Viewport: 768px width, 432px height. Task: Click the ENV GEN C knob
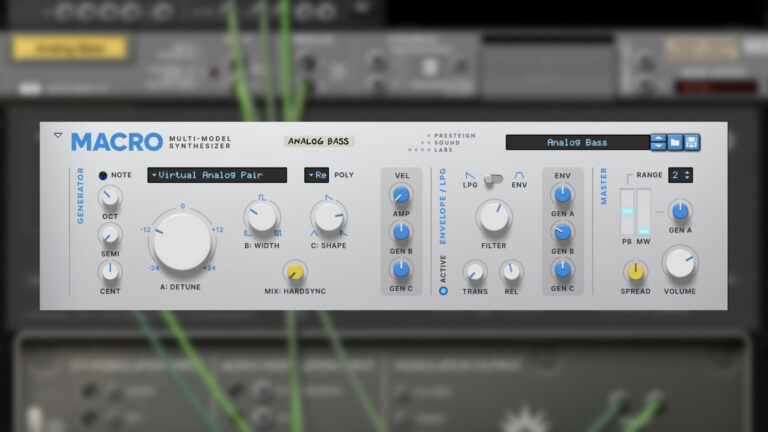coord(562,269)
